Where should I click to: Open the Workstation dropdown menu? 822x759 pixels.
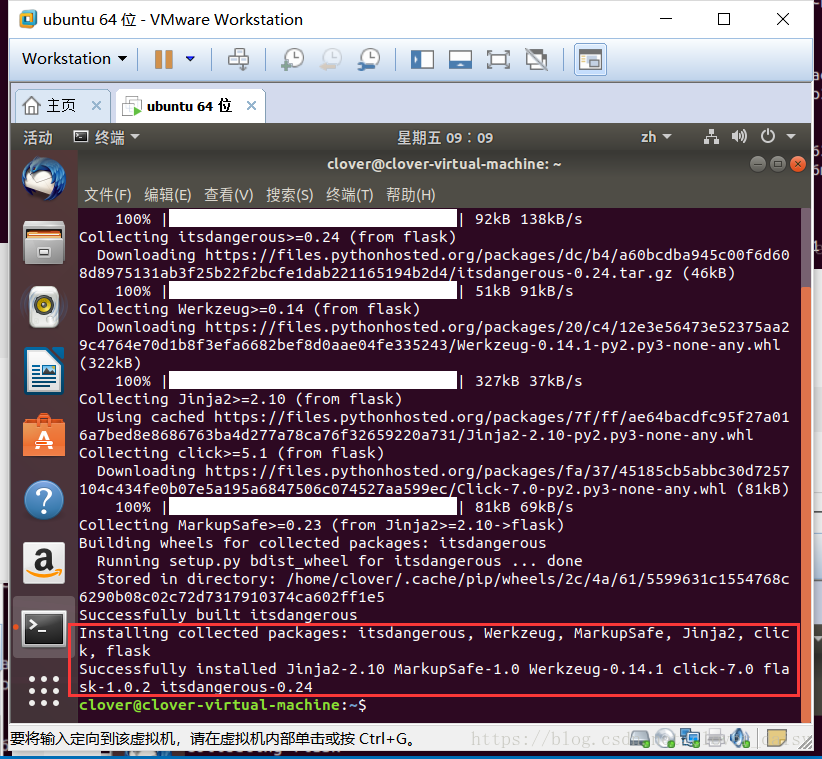(74, 59)
